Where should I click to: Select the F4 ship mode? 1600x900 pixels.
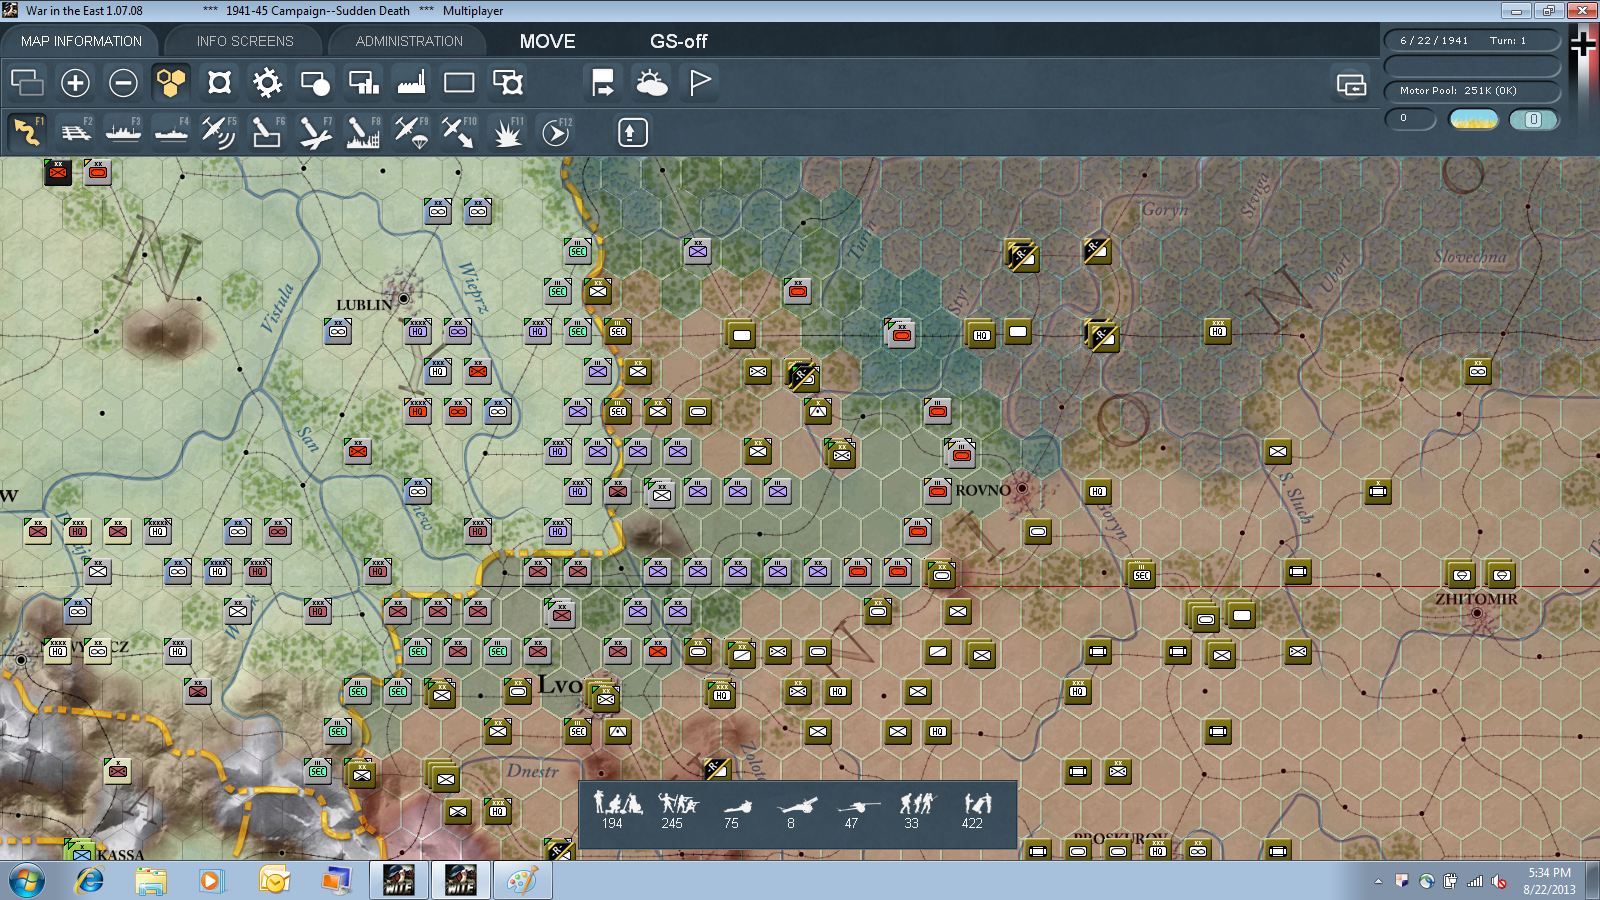(x=171, y=132)
